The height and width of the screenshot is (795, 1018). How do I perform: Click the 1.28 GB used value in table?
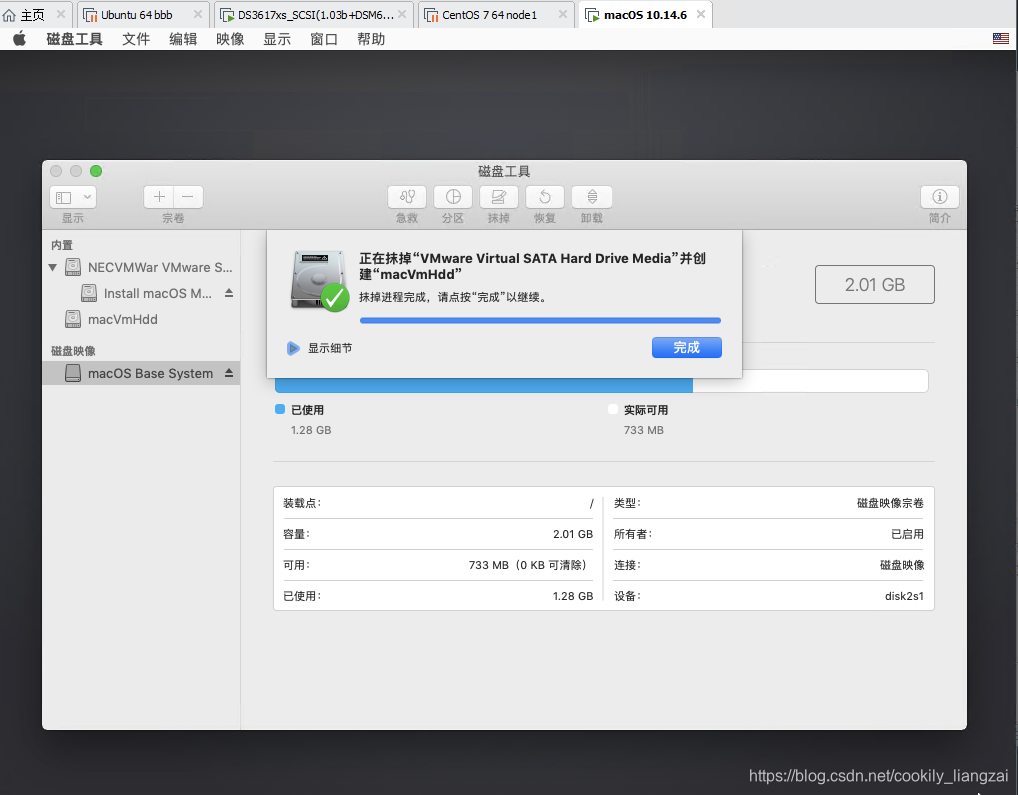pos(573,596)
